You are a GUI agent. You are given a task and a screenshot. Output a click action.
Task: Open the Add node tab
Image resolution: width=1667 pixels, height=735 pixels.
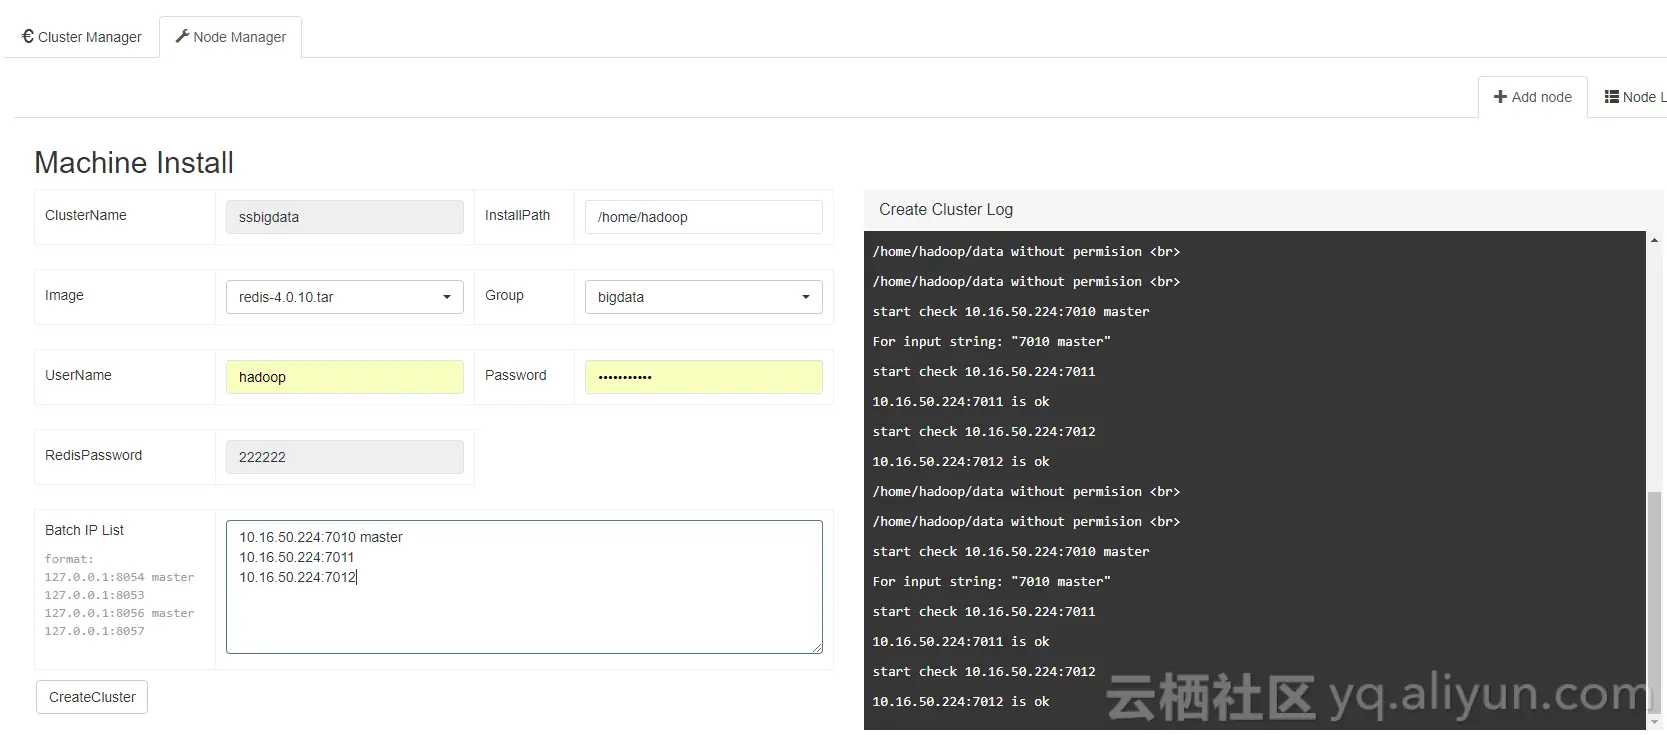(x=1533, y=97)
